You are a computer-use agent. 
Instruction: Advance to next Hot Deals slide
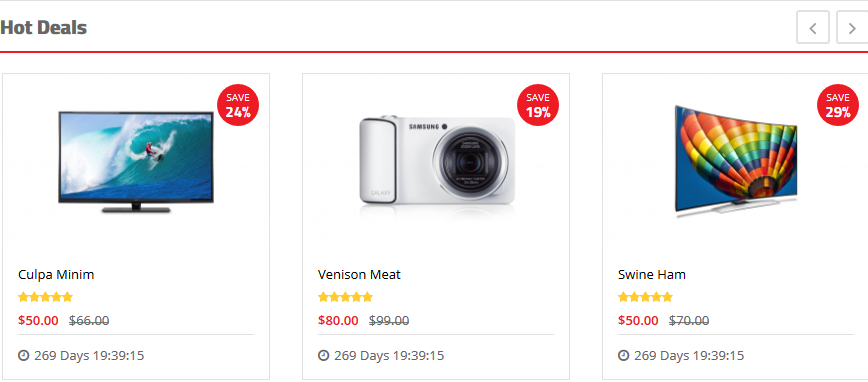[x=852, y=27]
